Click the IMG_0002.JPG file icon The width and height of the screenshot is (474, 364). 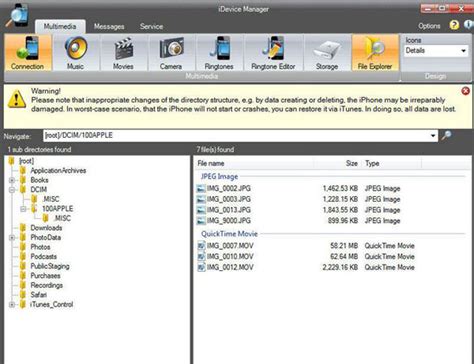(x=201, y=189)
